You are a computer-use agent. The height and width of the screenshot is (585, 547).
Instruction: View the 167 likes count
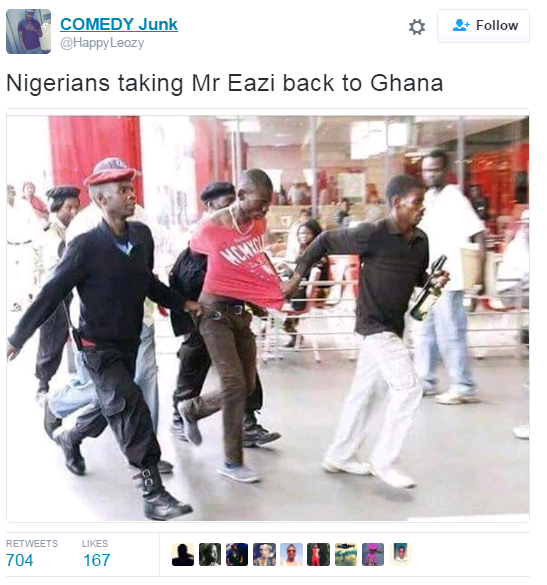point(97,560)
